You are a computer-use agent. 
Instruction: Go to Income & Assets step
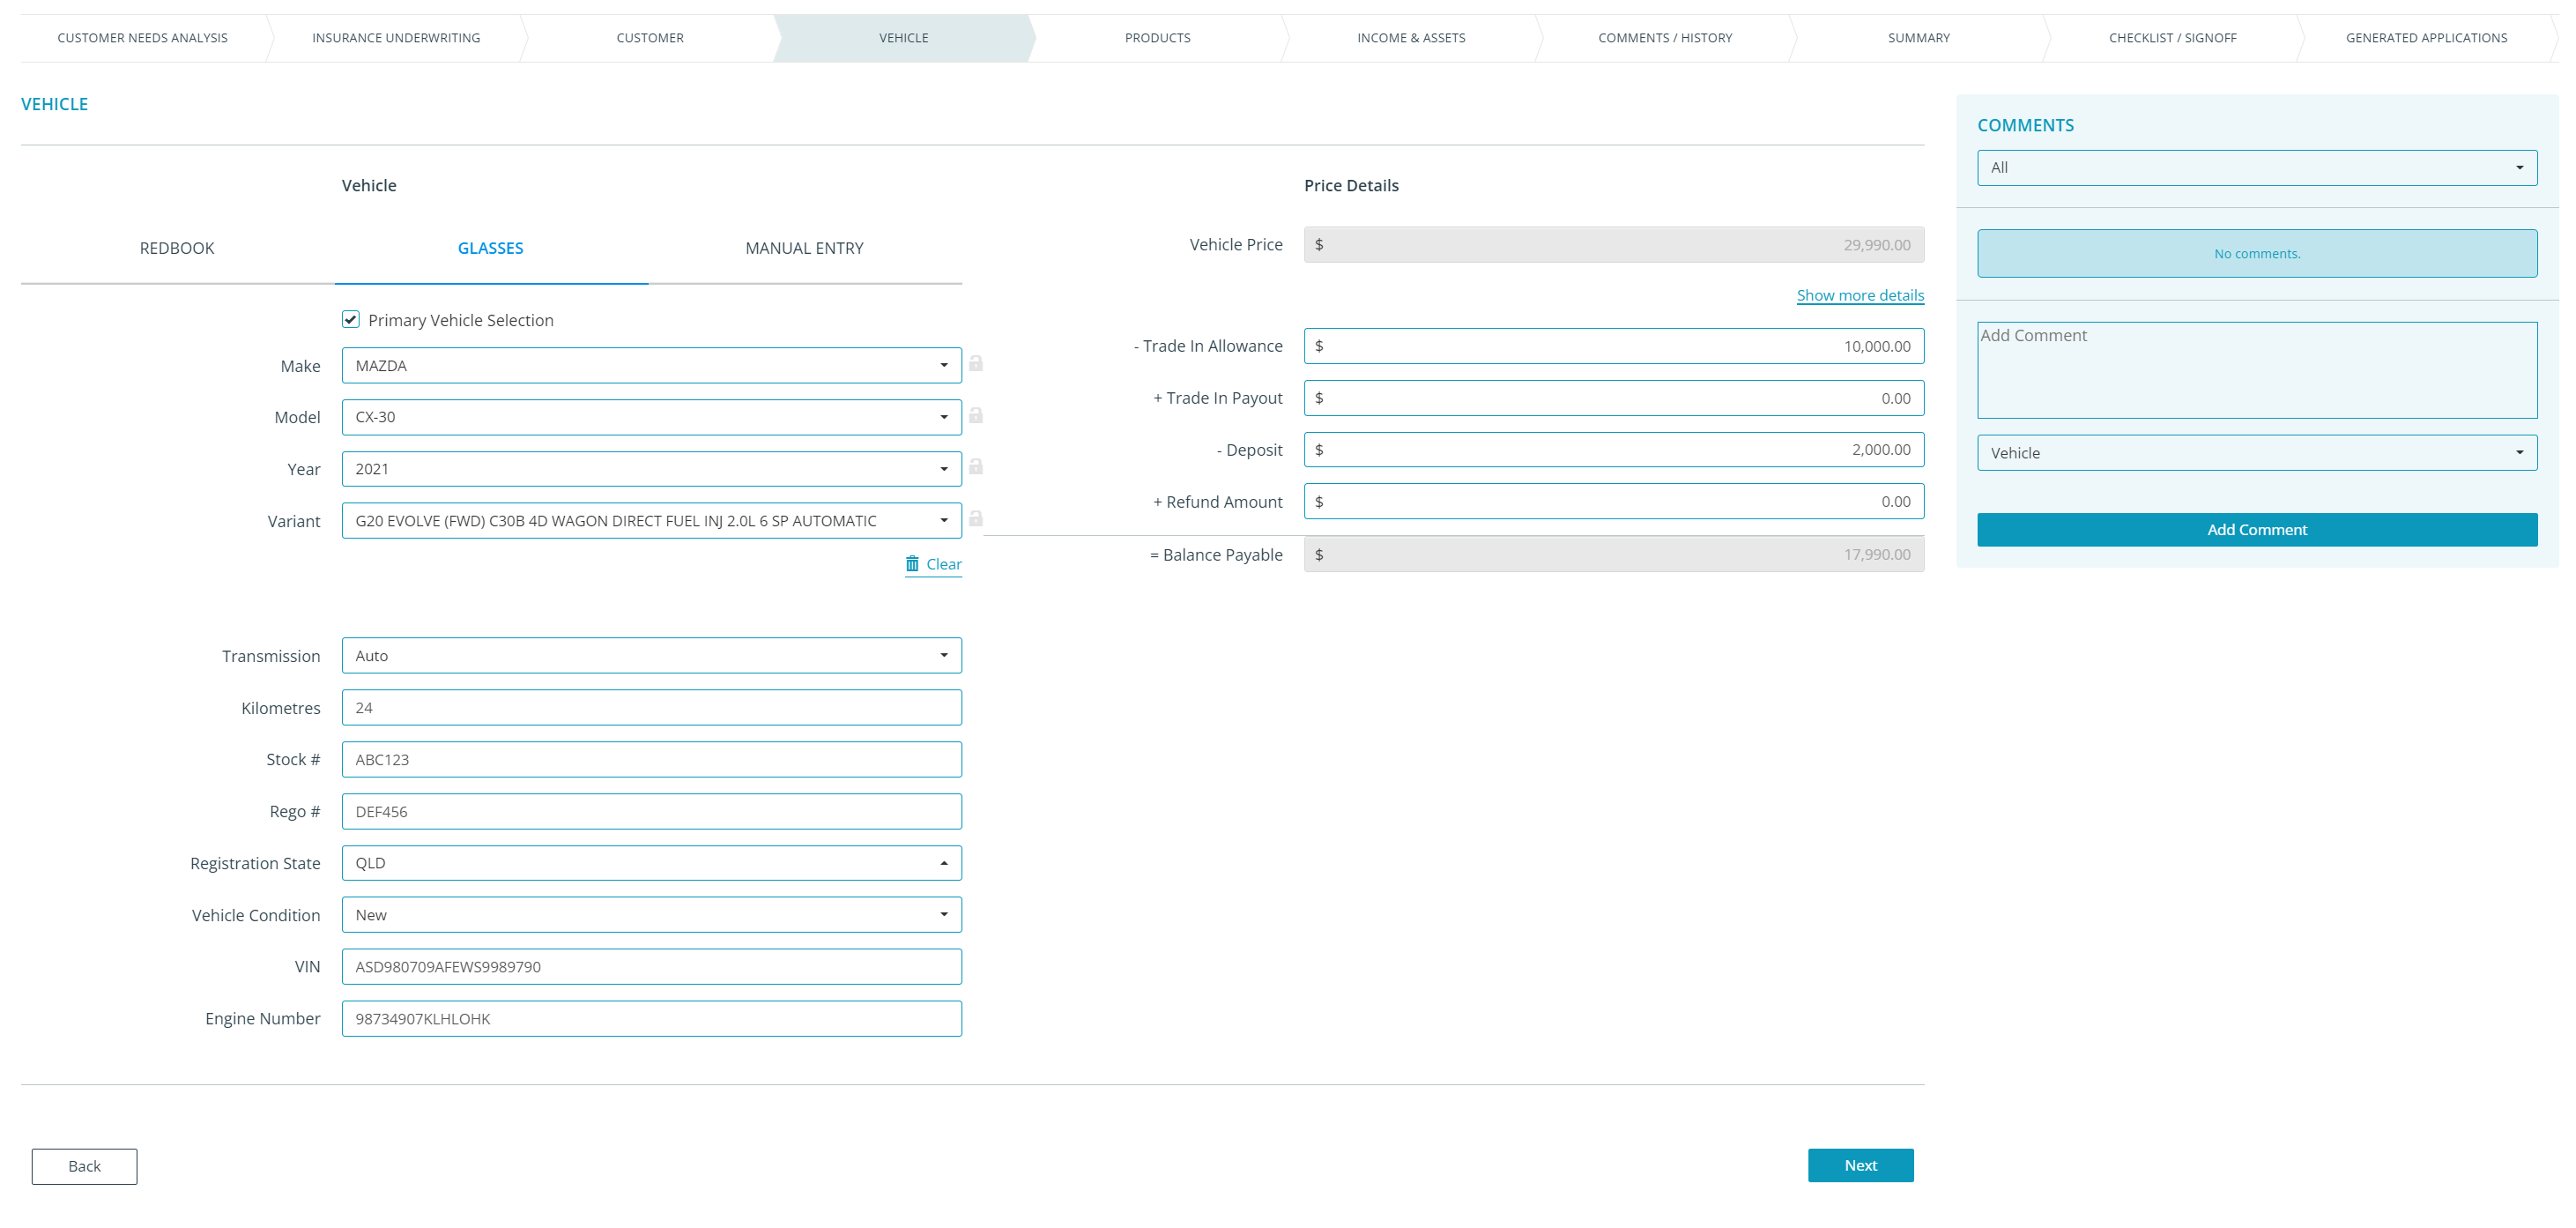1411,38
